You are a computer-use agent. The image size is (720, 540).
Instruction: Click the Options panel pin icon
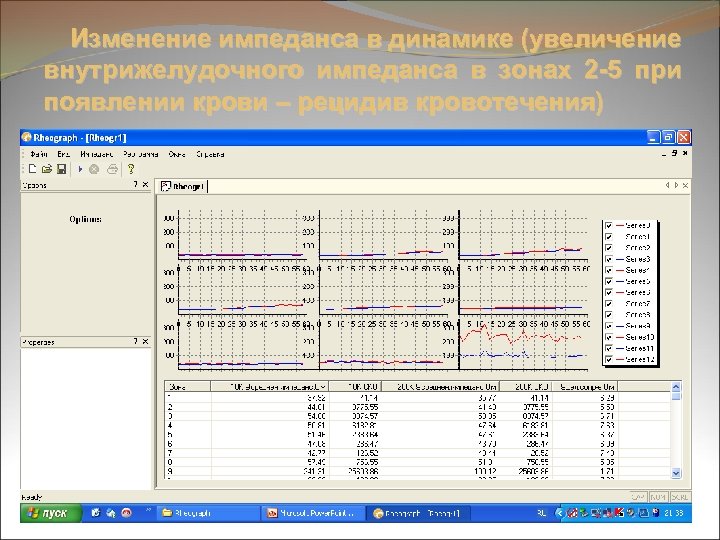(135, 185)
